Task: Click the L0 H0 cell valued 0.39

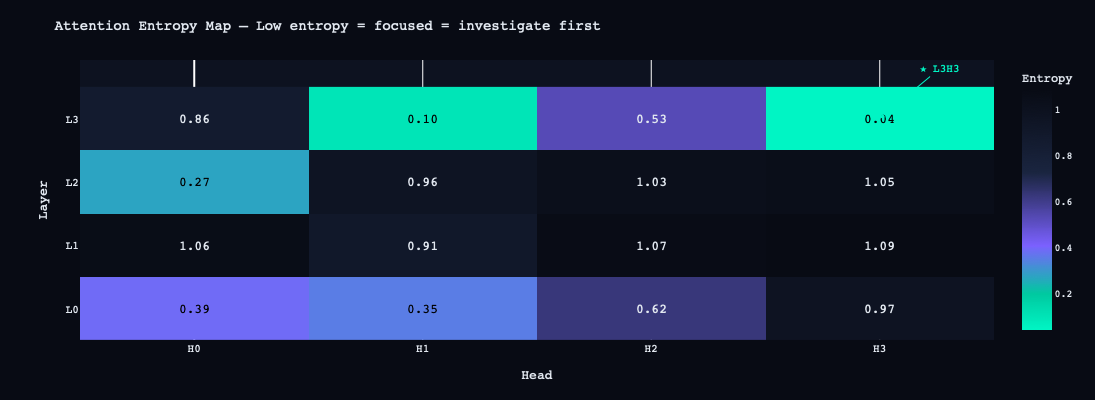Action: pos(194,309)
